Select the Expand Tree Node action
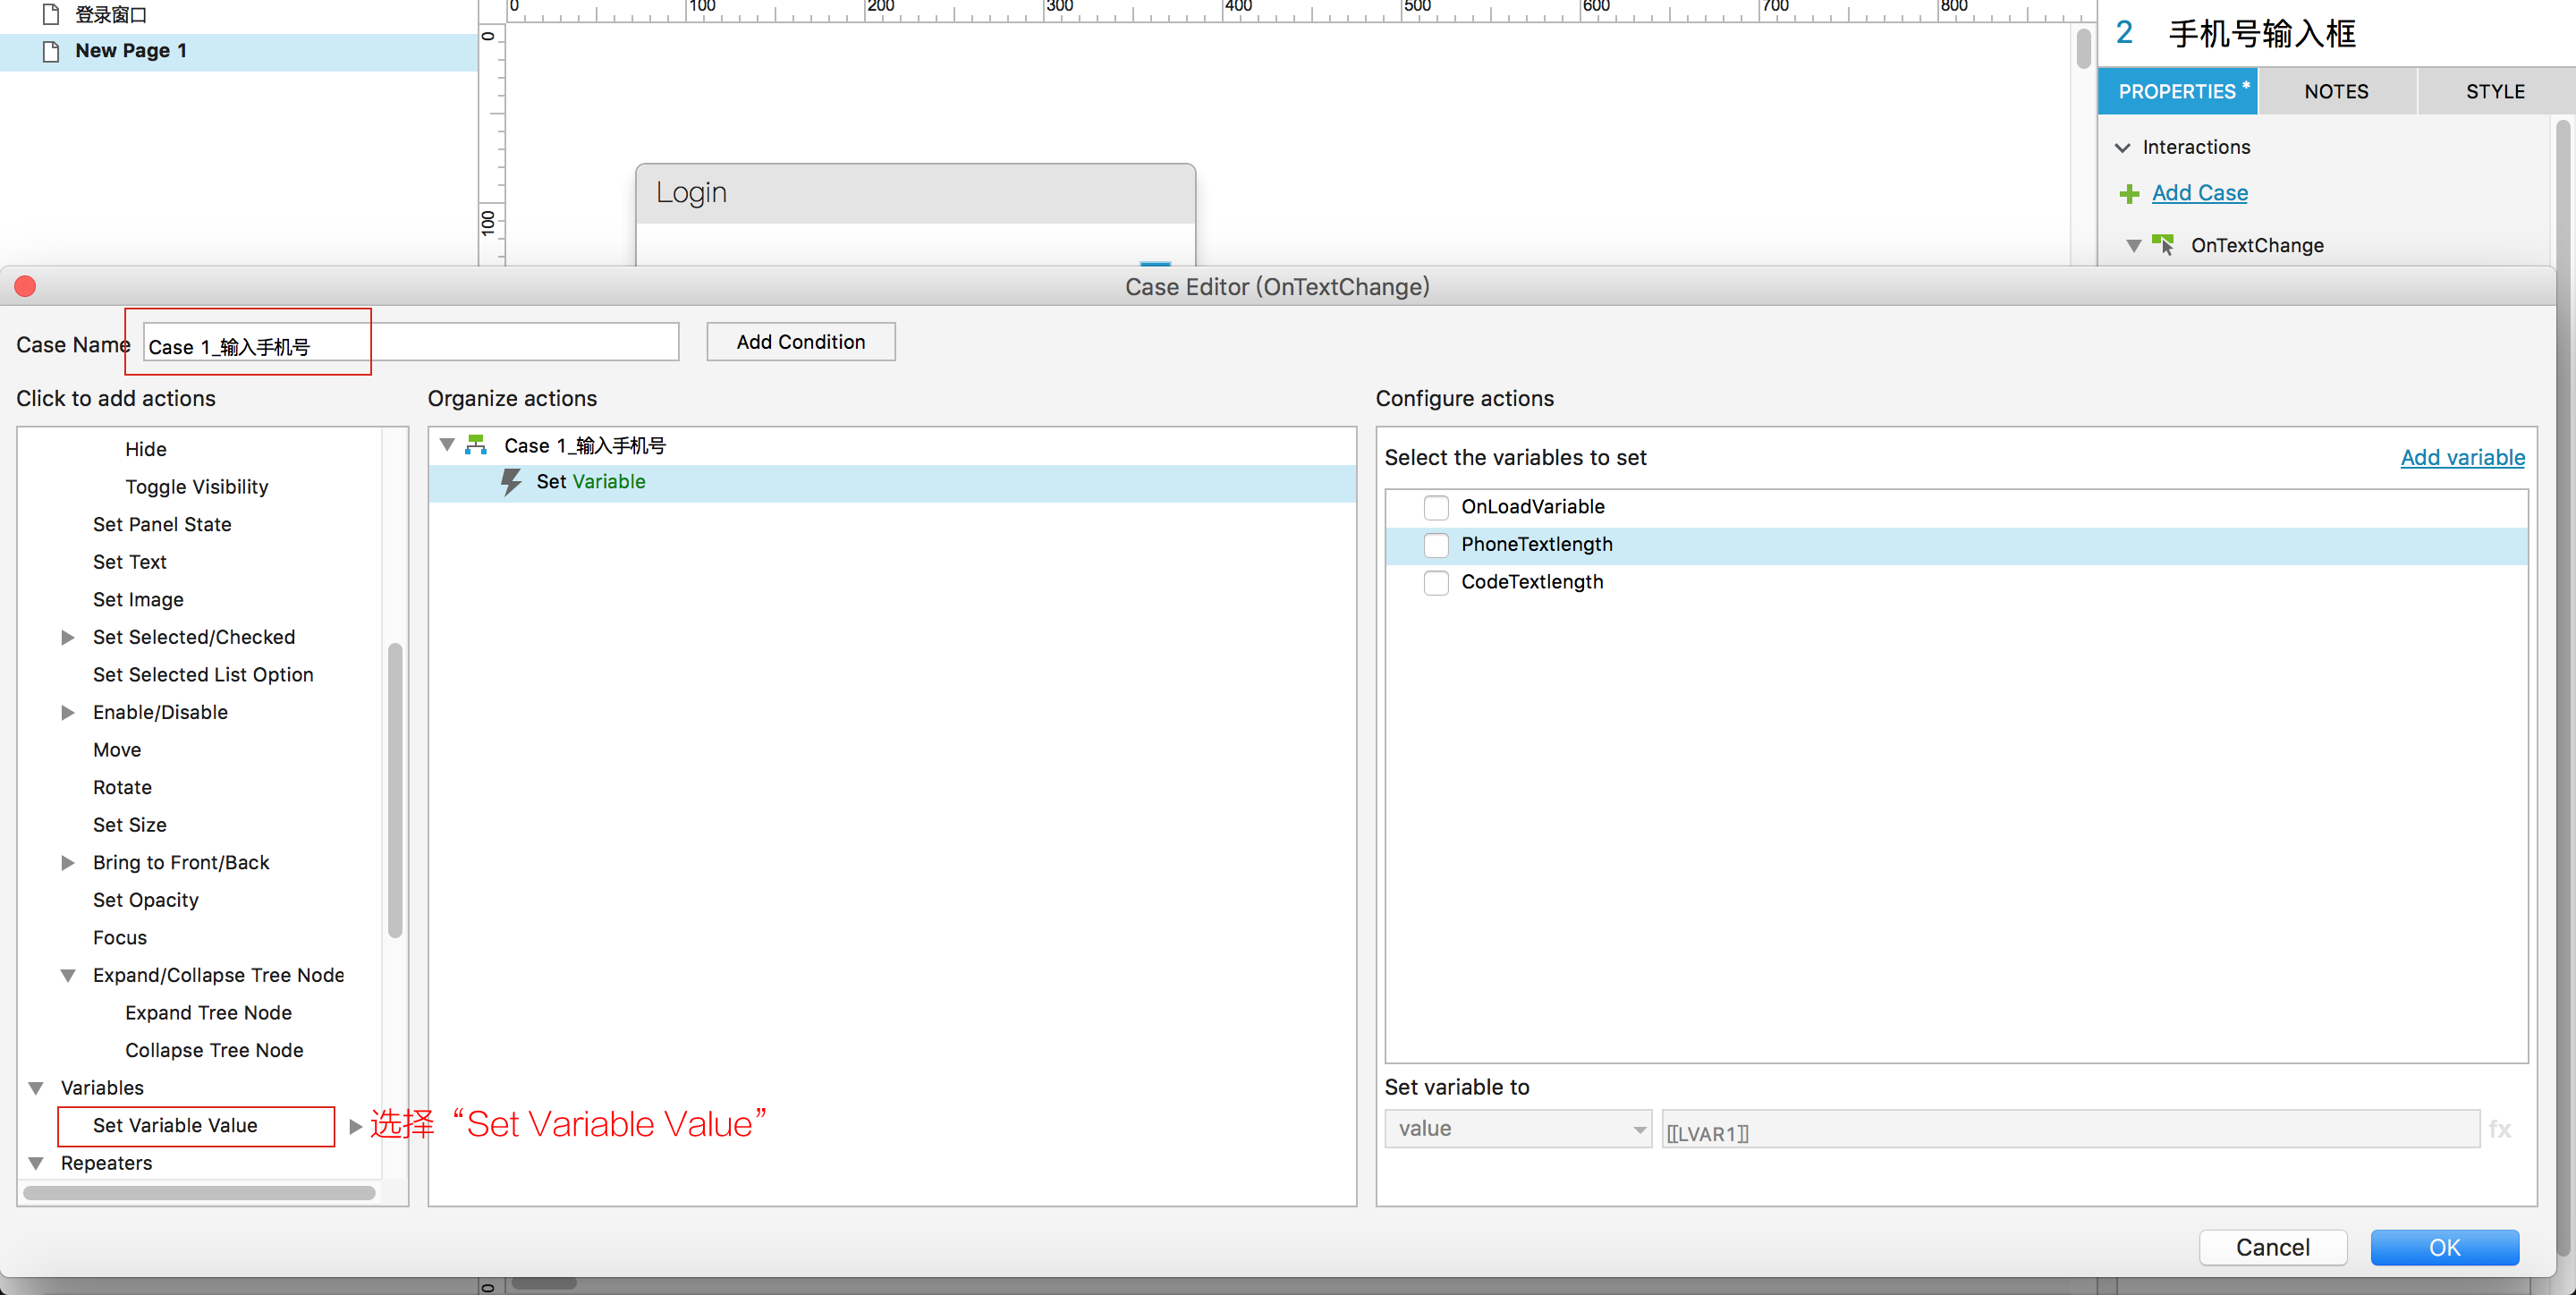 208,1013
